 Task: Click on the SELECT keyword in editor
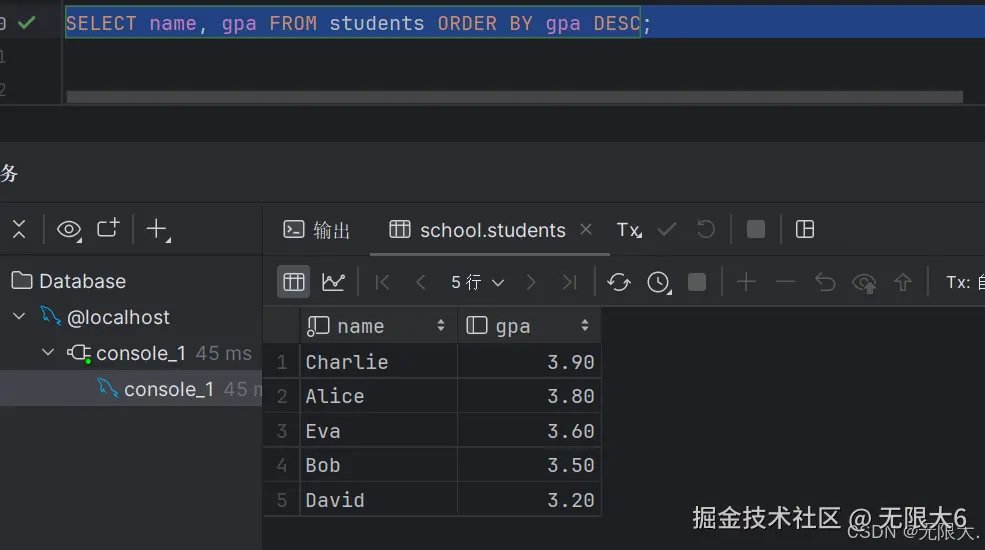(101, 23)
